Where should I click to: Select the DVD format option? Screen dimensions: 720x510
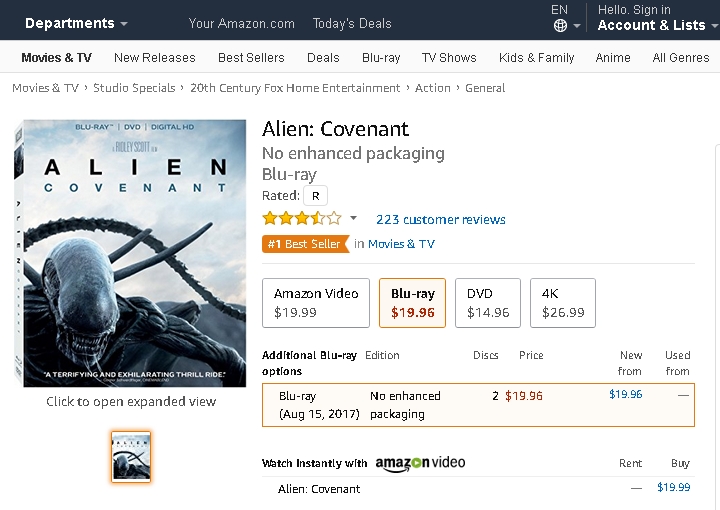(x=488, y=302)
